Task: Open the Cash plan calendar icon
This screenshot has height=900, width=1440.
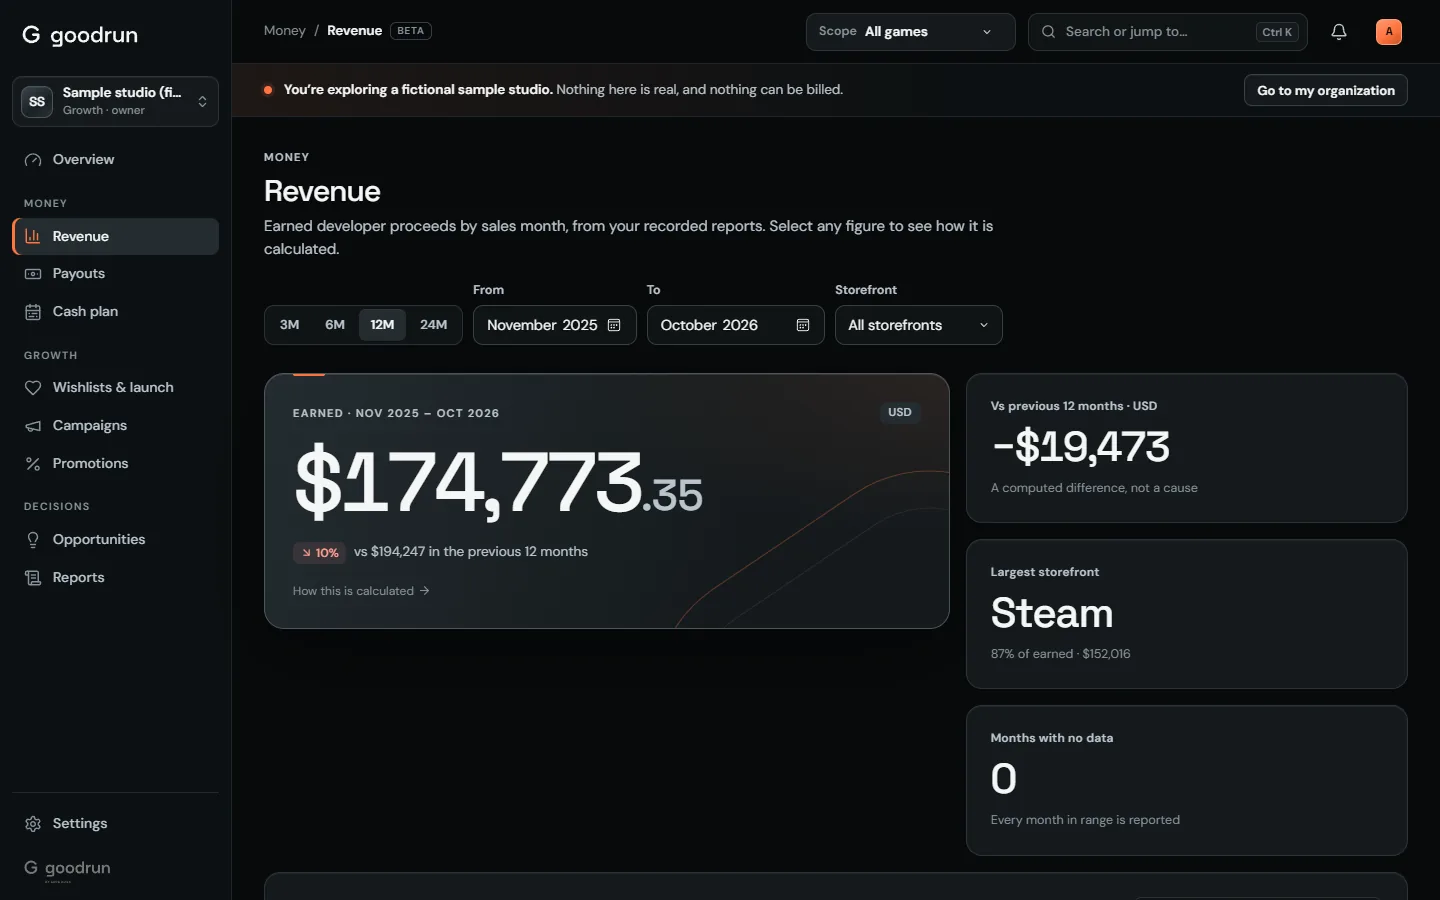Action: click(x=33, y=312)
